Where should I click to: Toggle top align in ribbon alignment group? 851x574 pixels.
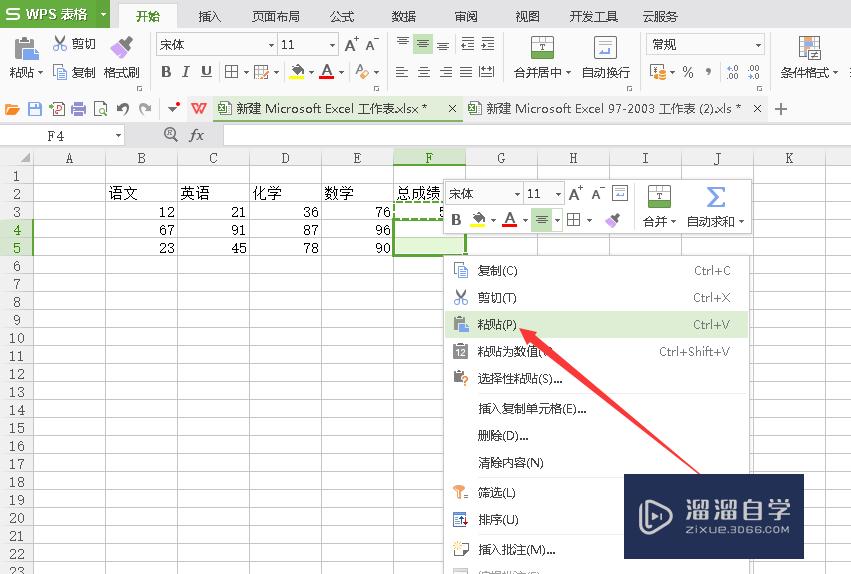point(403,44)
